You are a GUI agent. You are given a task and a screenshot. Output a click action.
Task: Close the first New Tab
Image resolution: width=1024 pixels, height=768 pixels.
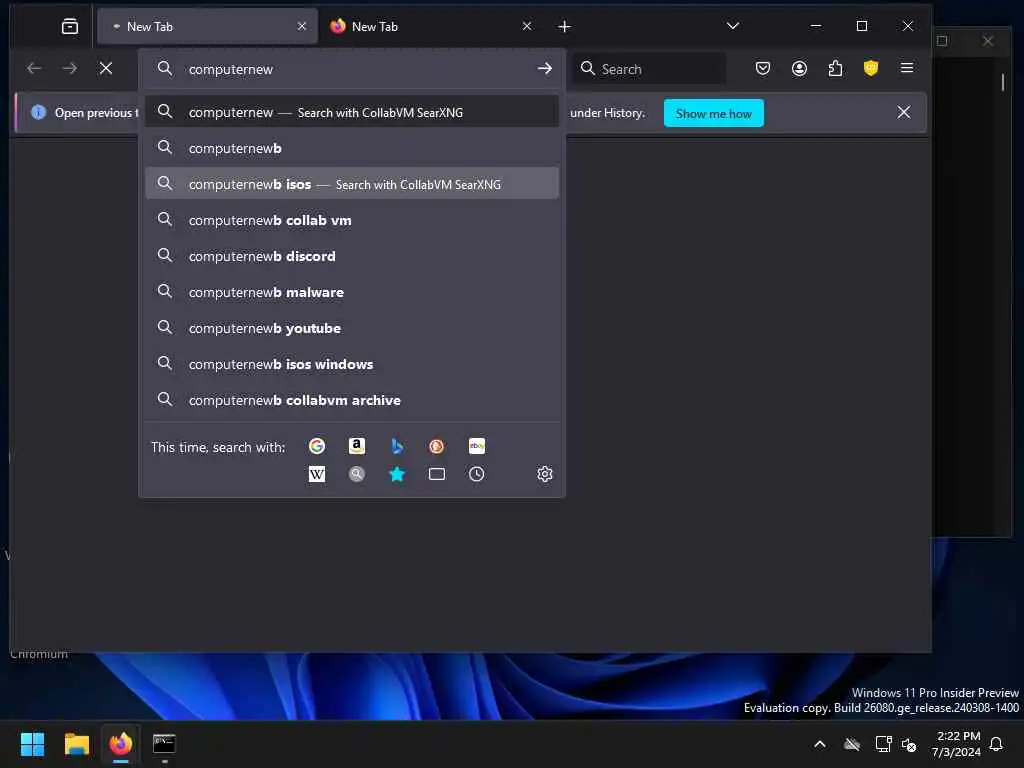[302, 26]
